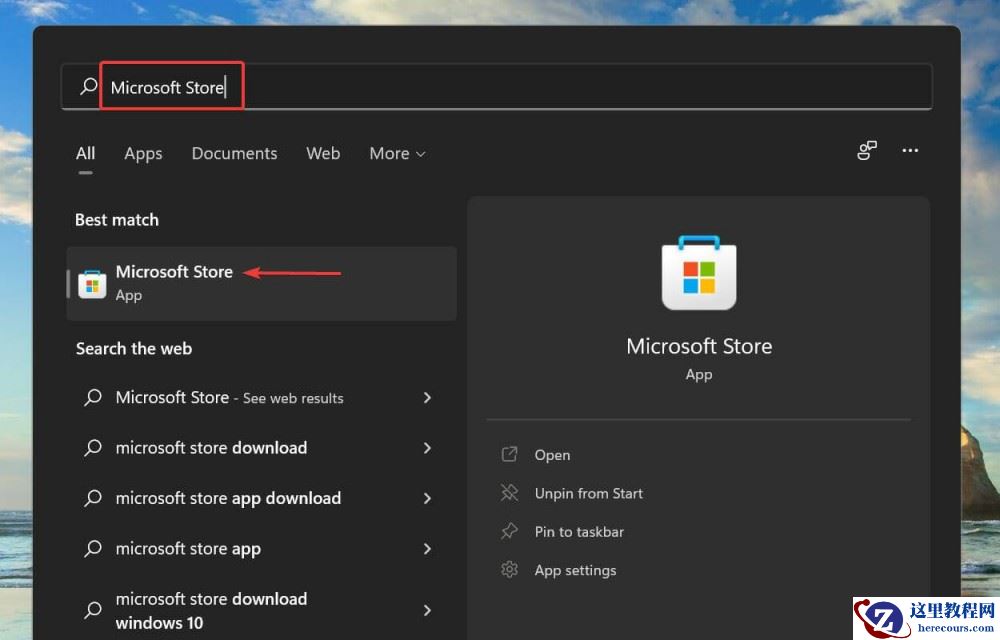Select the pushpin icon next to Pin to taskbar
This screenshot has height=640, width=1000.
click(510, 532)
